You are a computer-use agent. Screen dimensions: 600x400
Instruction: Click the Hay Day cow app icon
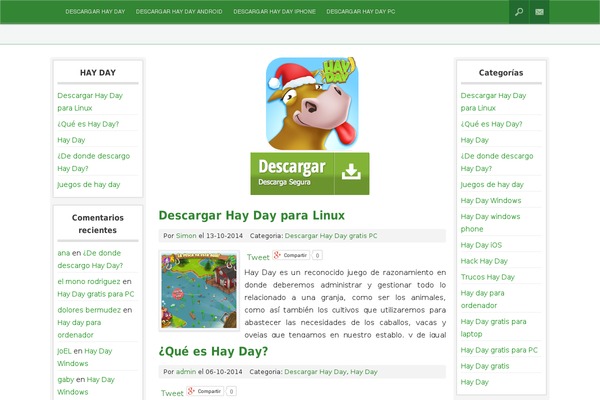(x=312, y=103)
